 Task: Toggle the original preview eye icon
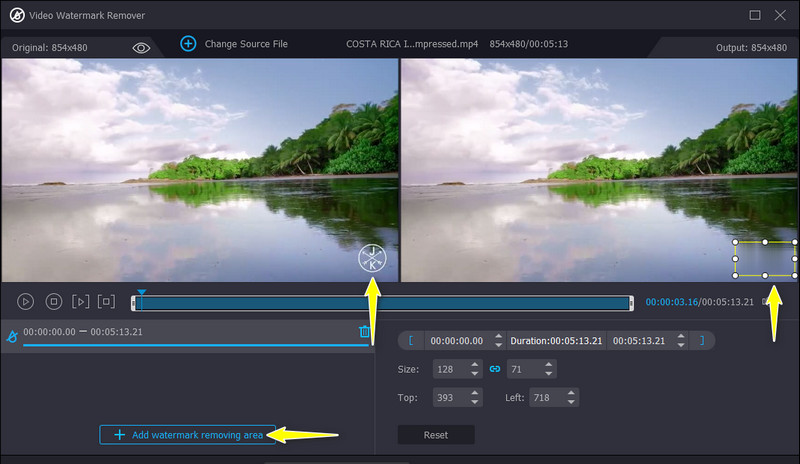click(141, 47)
